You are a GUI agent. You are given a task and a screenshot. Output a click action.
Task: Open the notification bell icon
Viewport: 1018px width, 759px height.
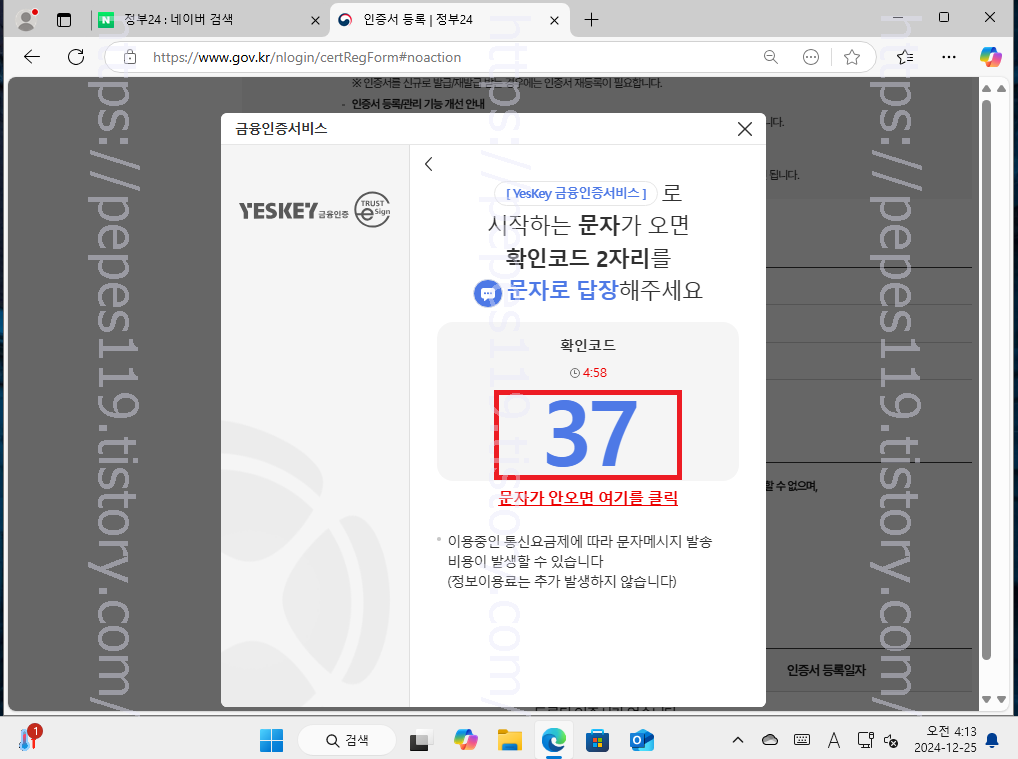click(x=992, y=740)
